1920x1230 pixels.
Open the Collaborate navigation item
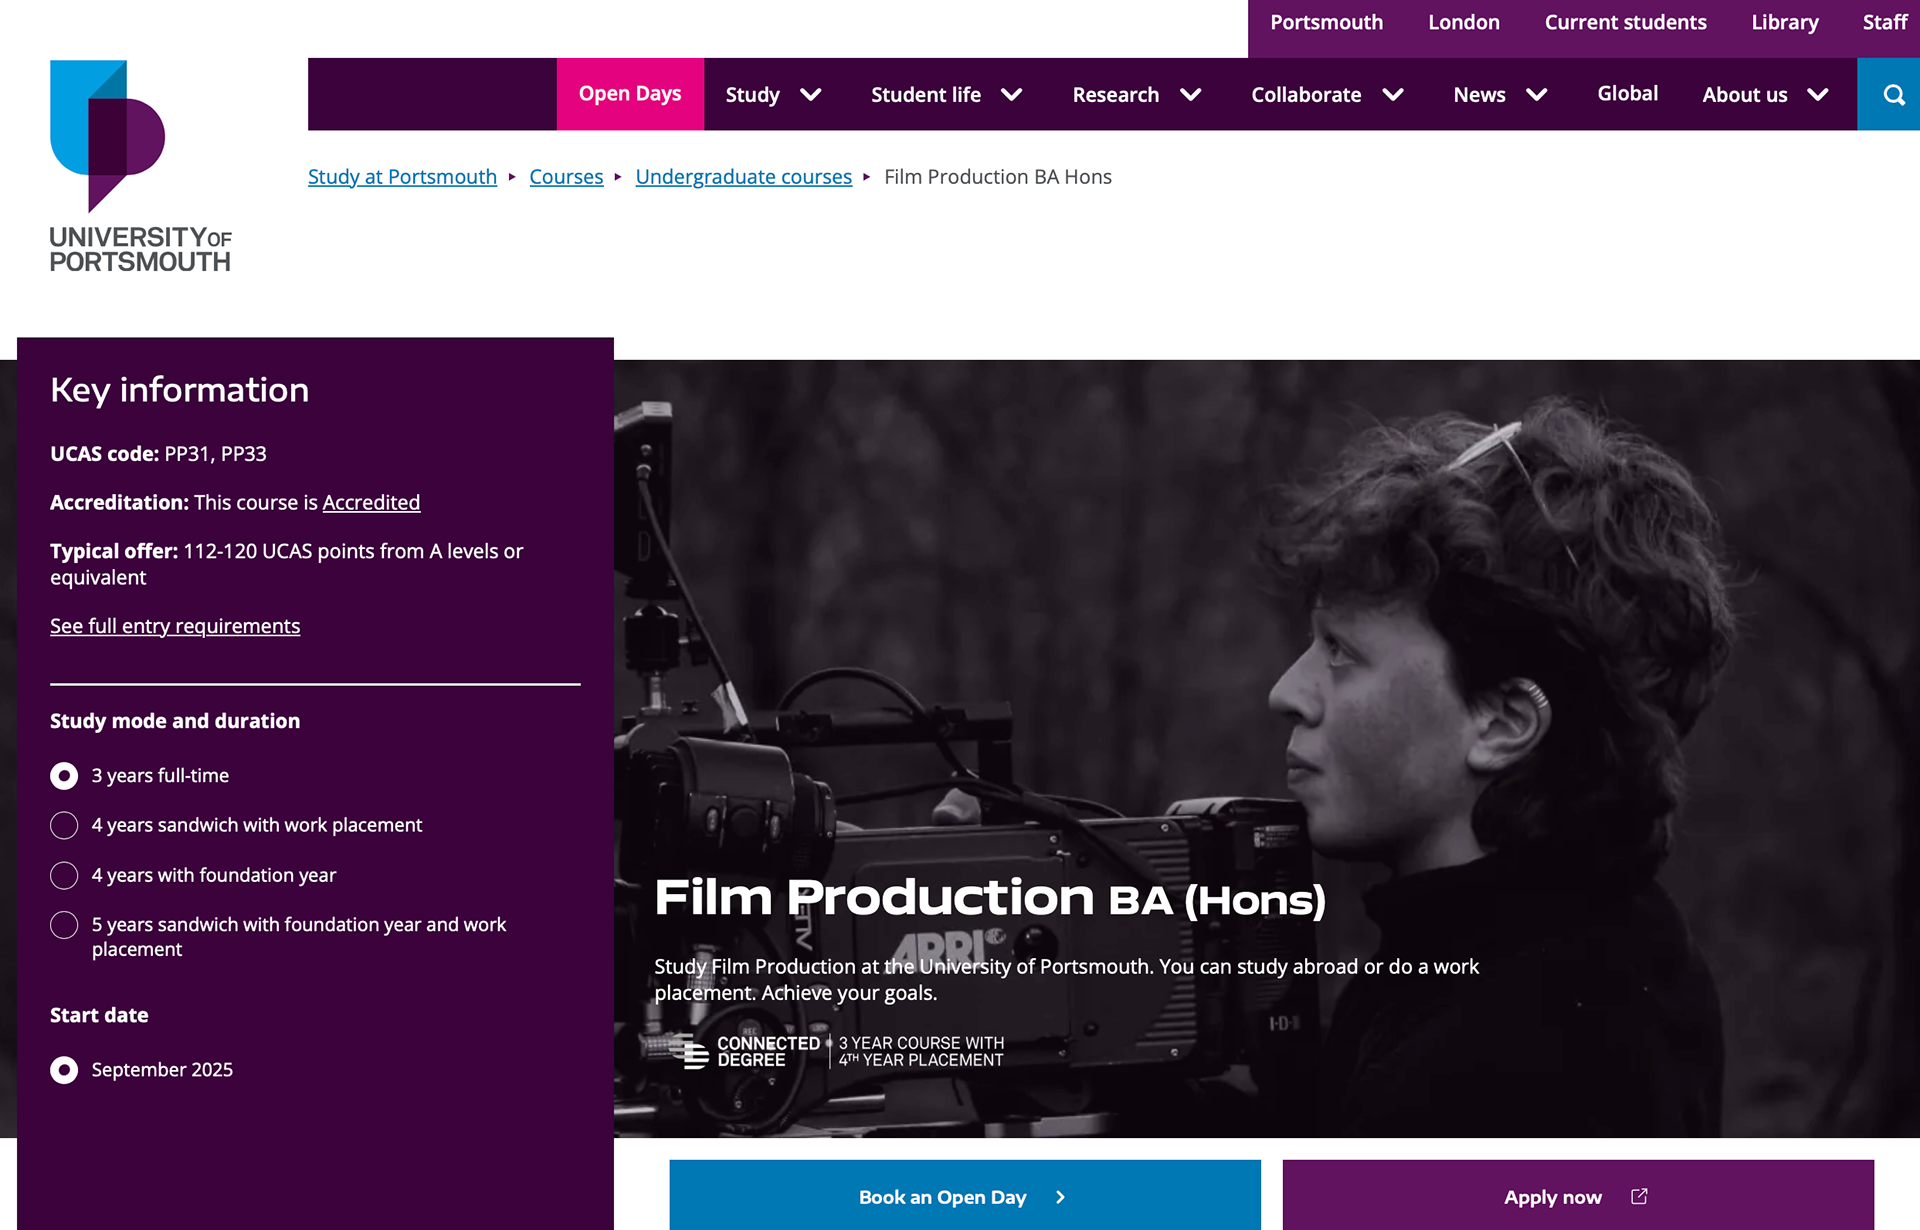[1306, 95]
